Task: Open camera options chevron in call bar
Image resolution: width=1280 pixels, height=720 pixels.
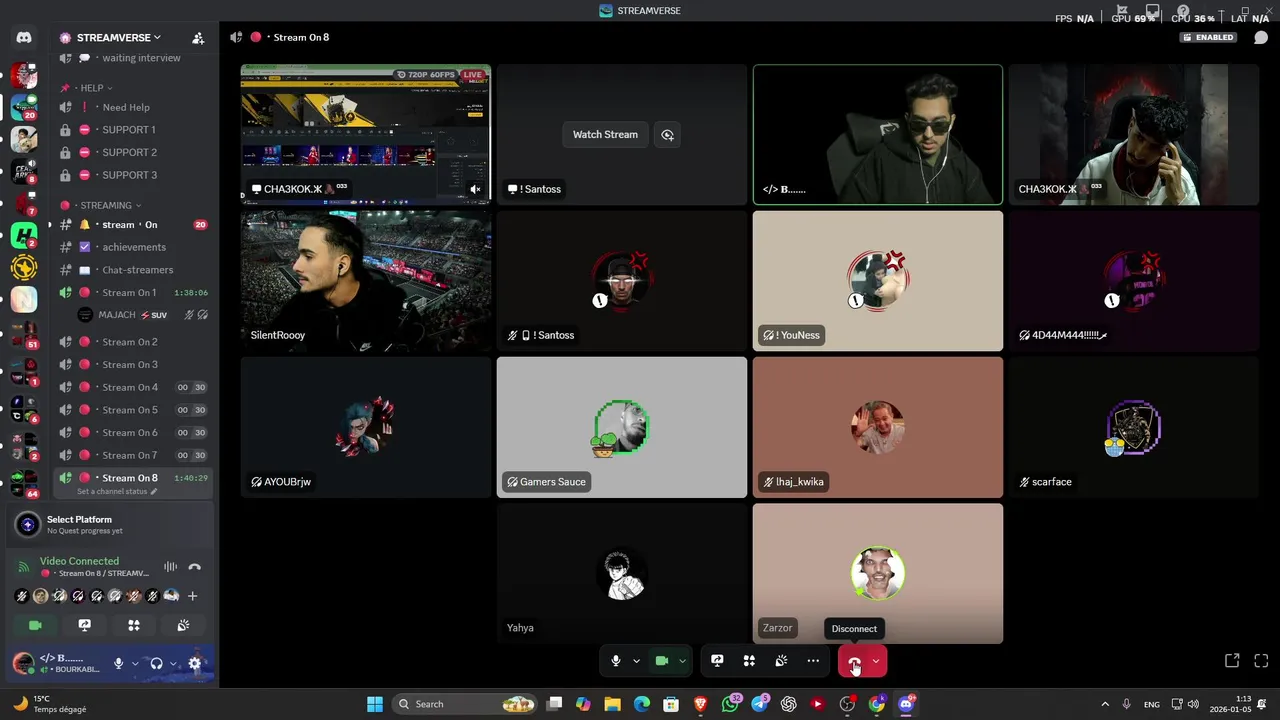Action: (682, 661)
